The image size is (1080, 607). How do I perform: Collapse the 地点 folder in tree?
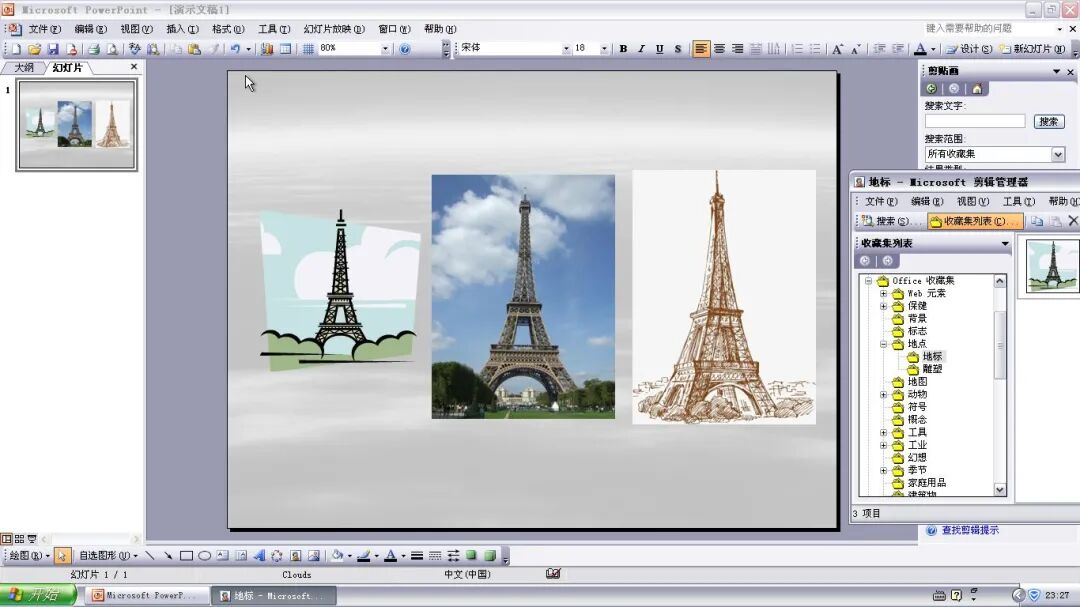pos(884,344)
